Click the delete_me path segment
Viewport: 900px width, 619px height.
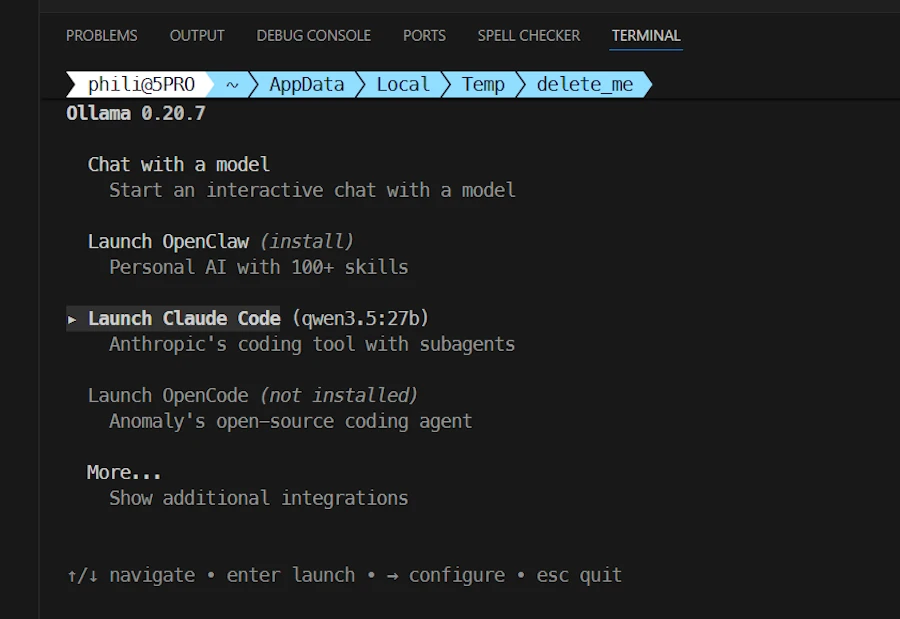585,84
